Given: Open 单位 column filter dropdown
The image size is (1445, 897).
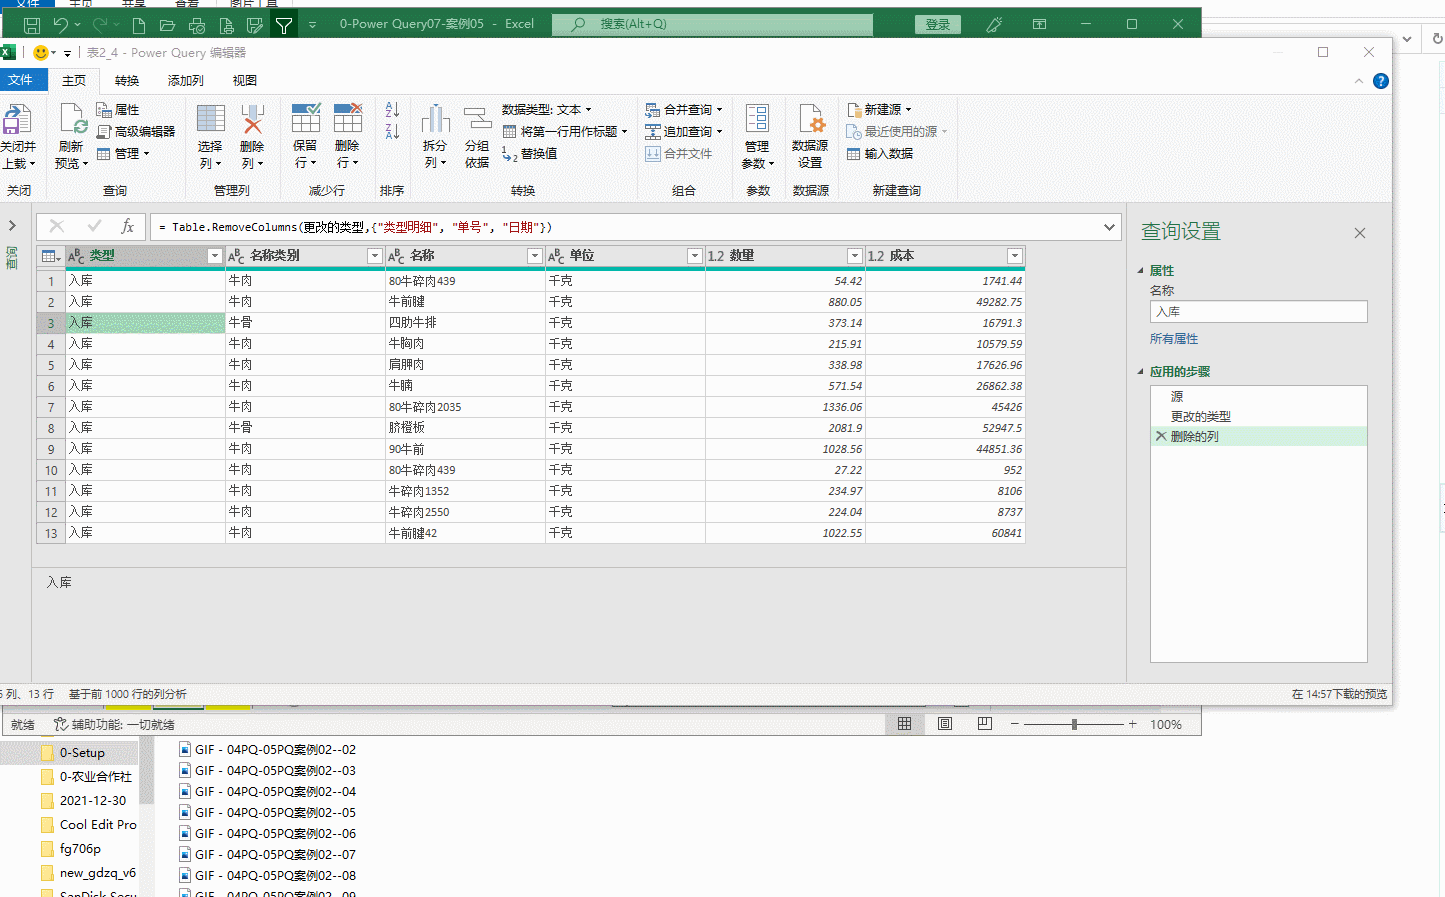Looking at the screenshot, I should coord(694,256).
